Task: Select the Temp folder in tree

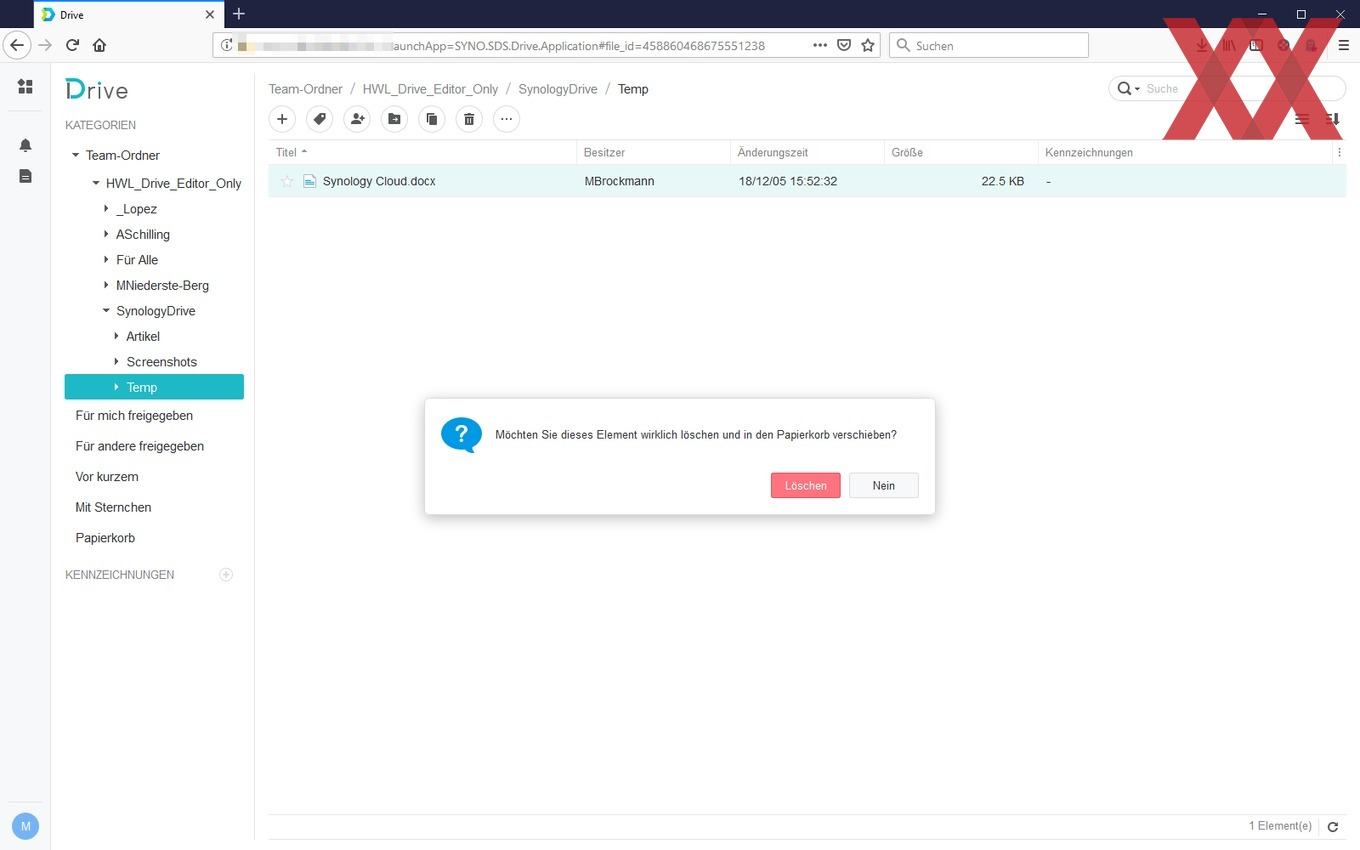Action: point(154,387)
